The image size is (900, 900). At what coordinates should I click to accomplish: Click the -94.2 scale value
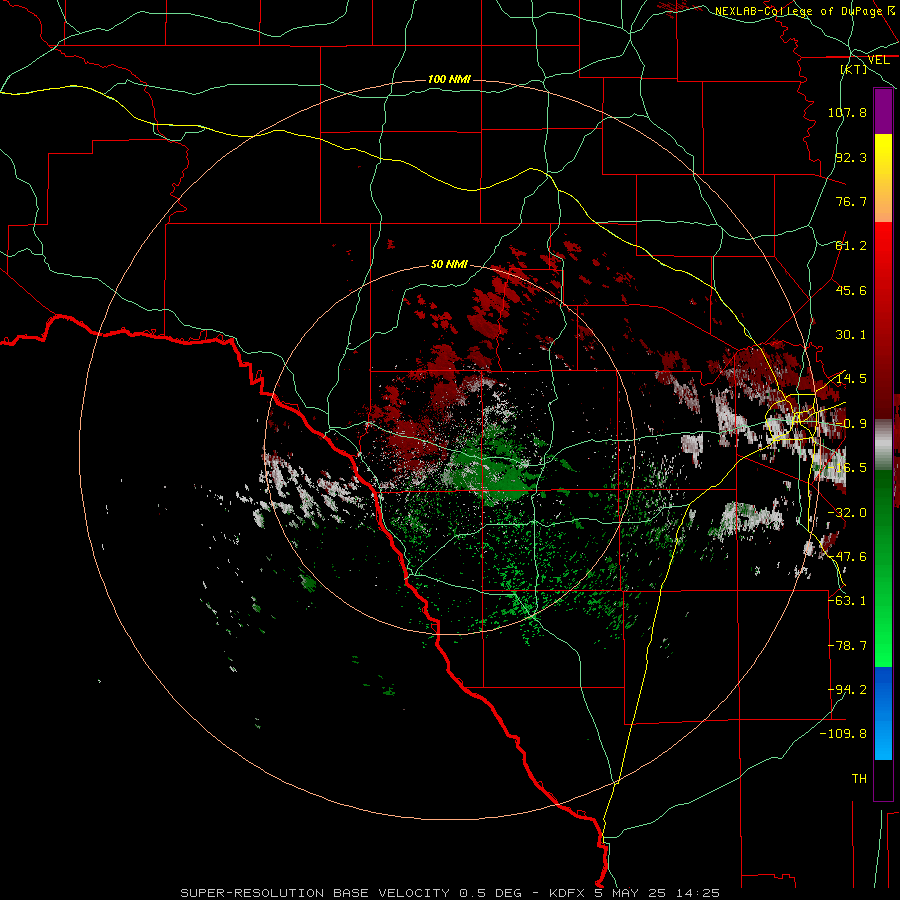847,690
